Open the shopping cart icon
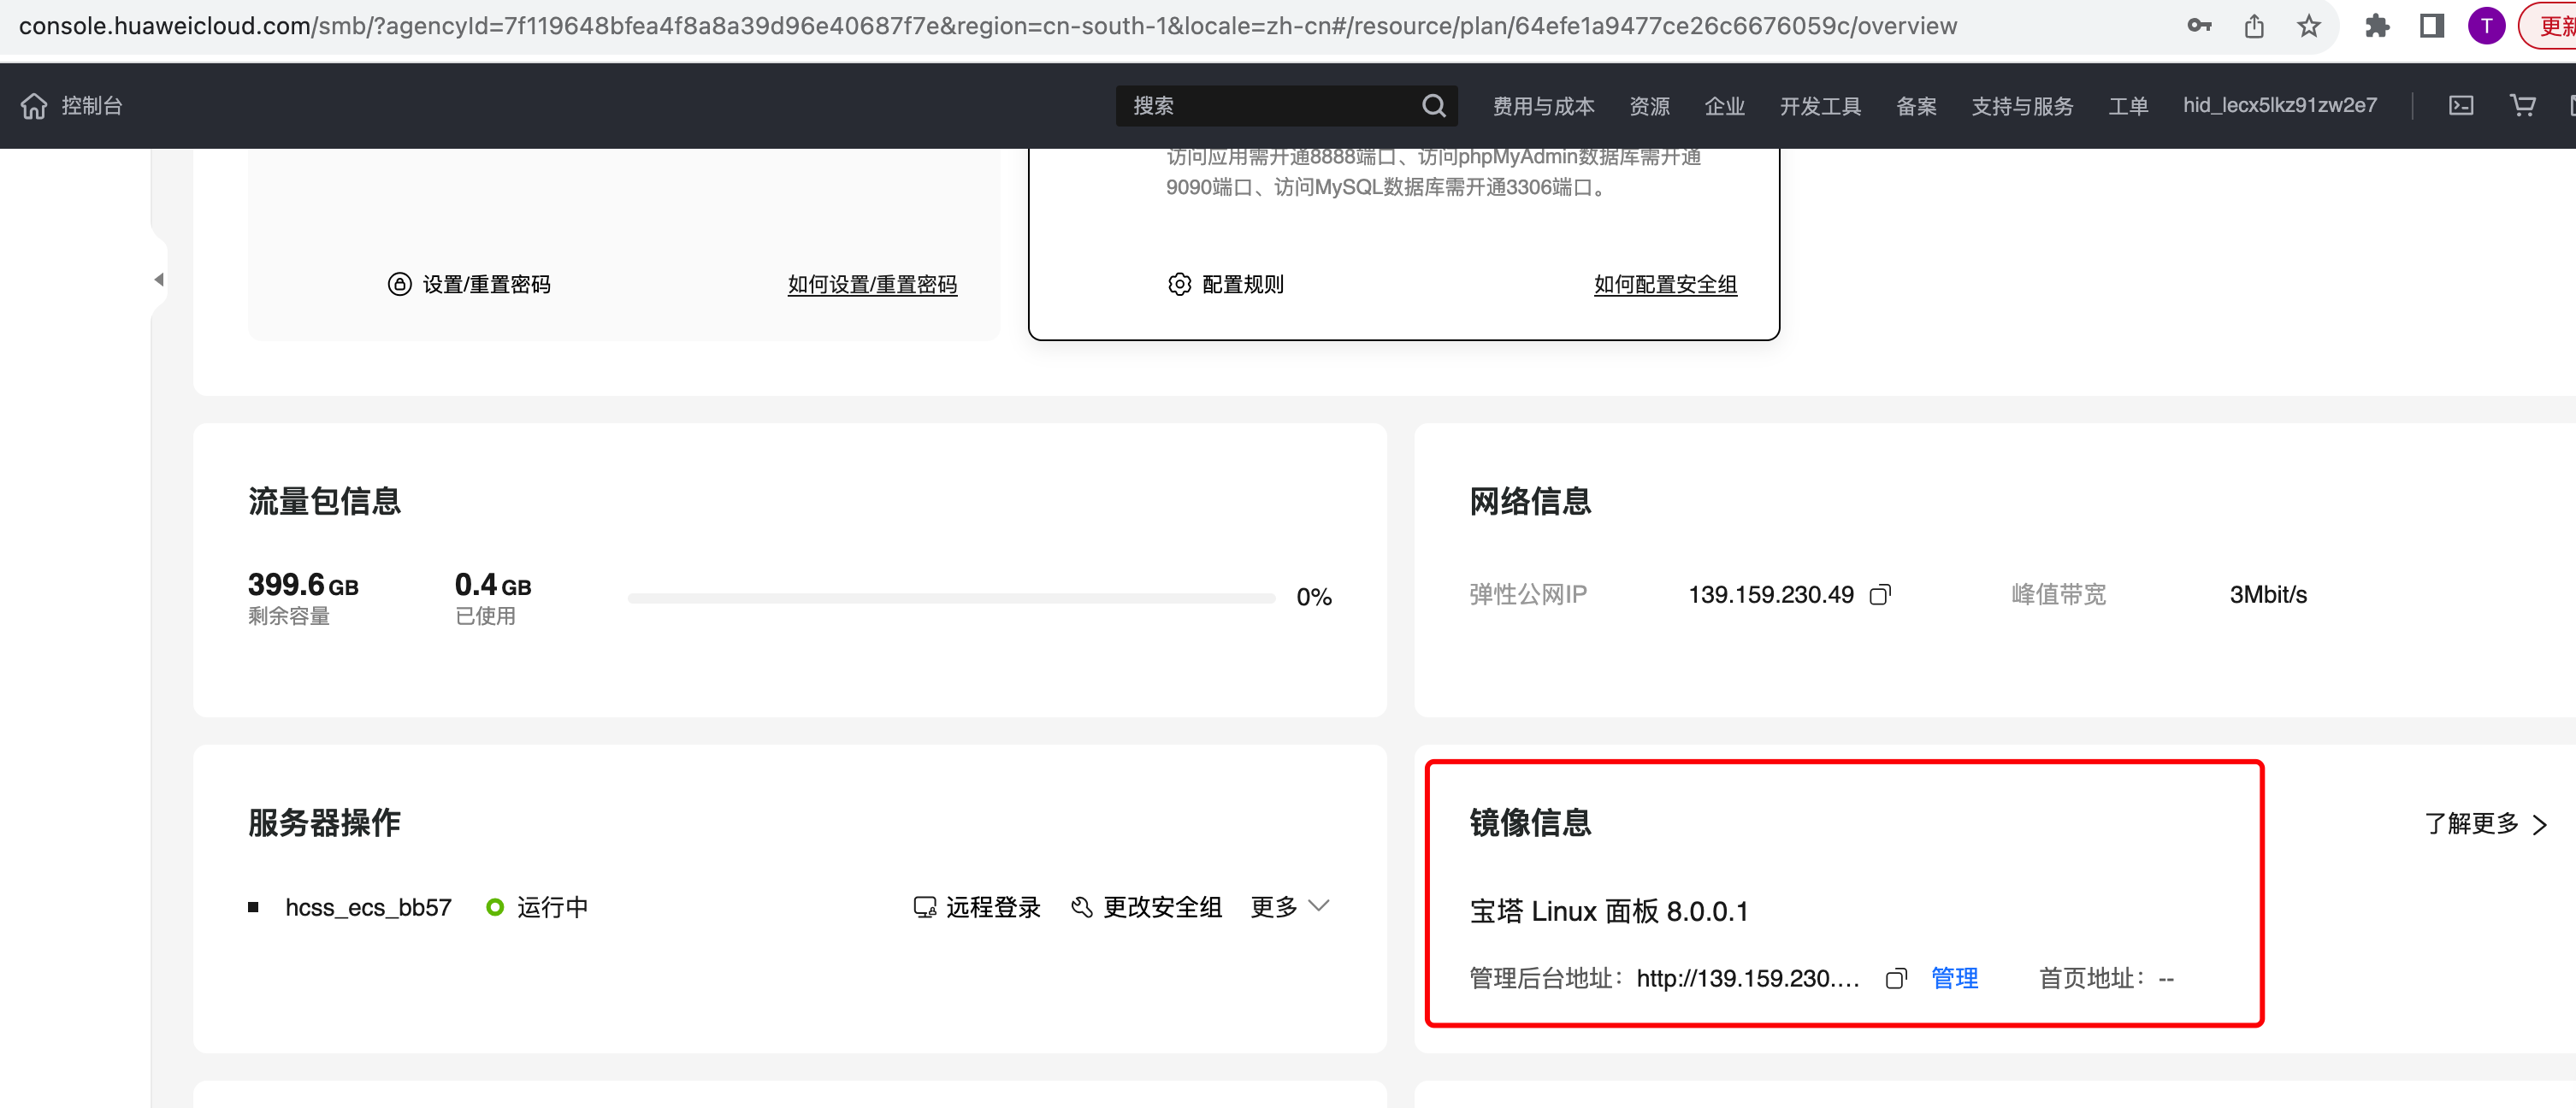The width and height of the screenshot is (2576, 1108). (2522, 106)
